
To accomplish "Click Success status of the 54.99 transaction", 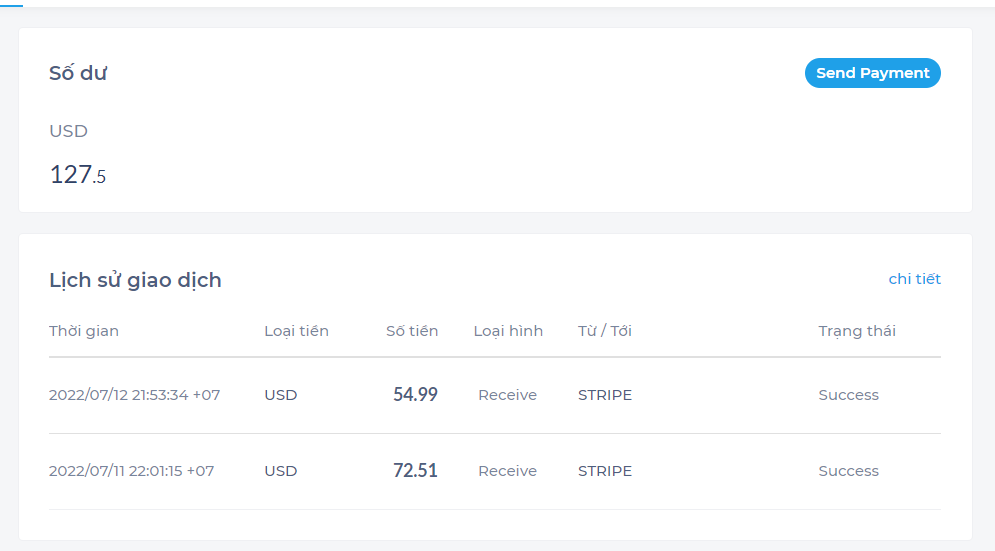I will pos(848,395).
